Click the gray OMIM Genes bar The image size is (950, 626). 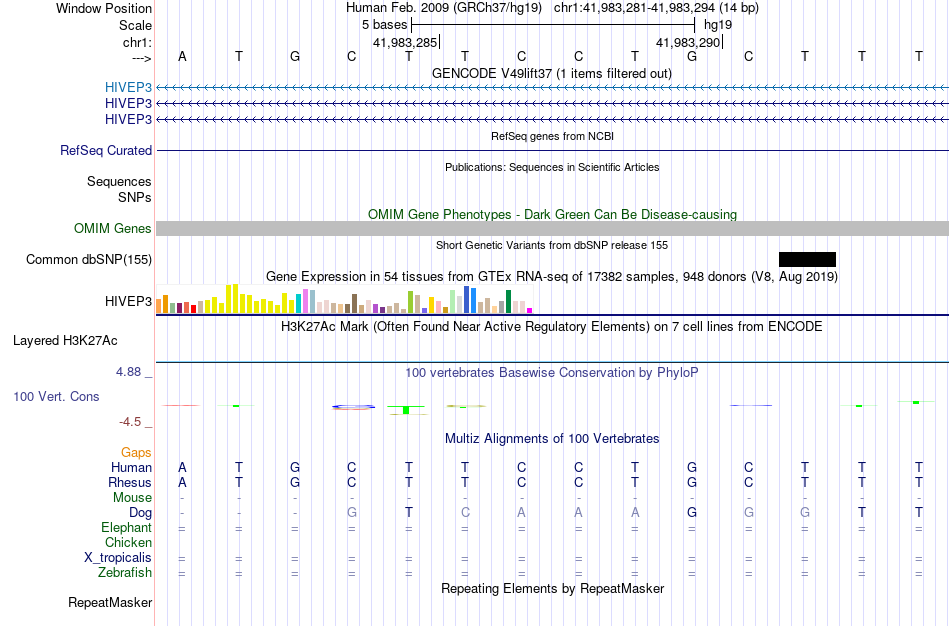553,228
